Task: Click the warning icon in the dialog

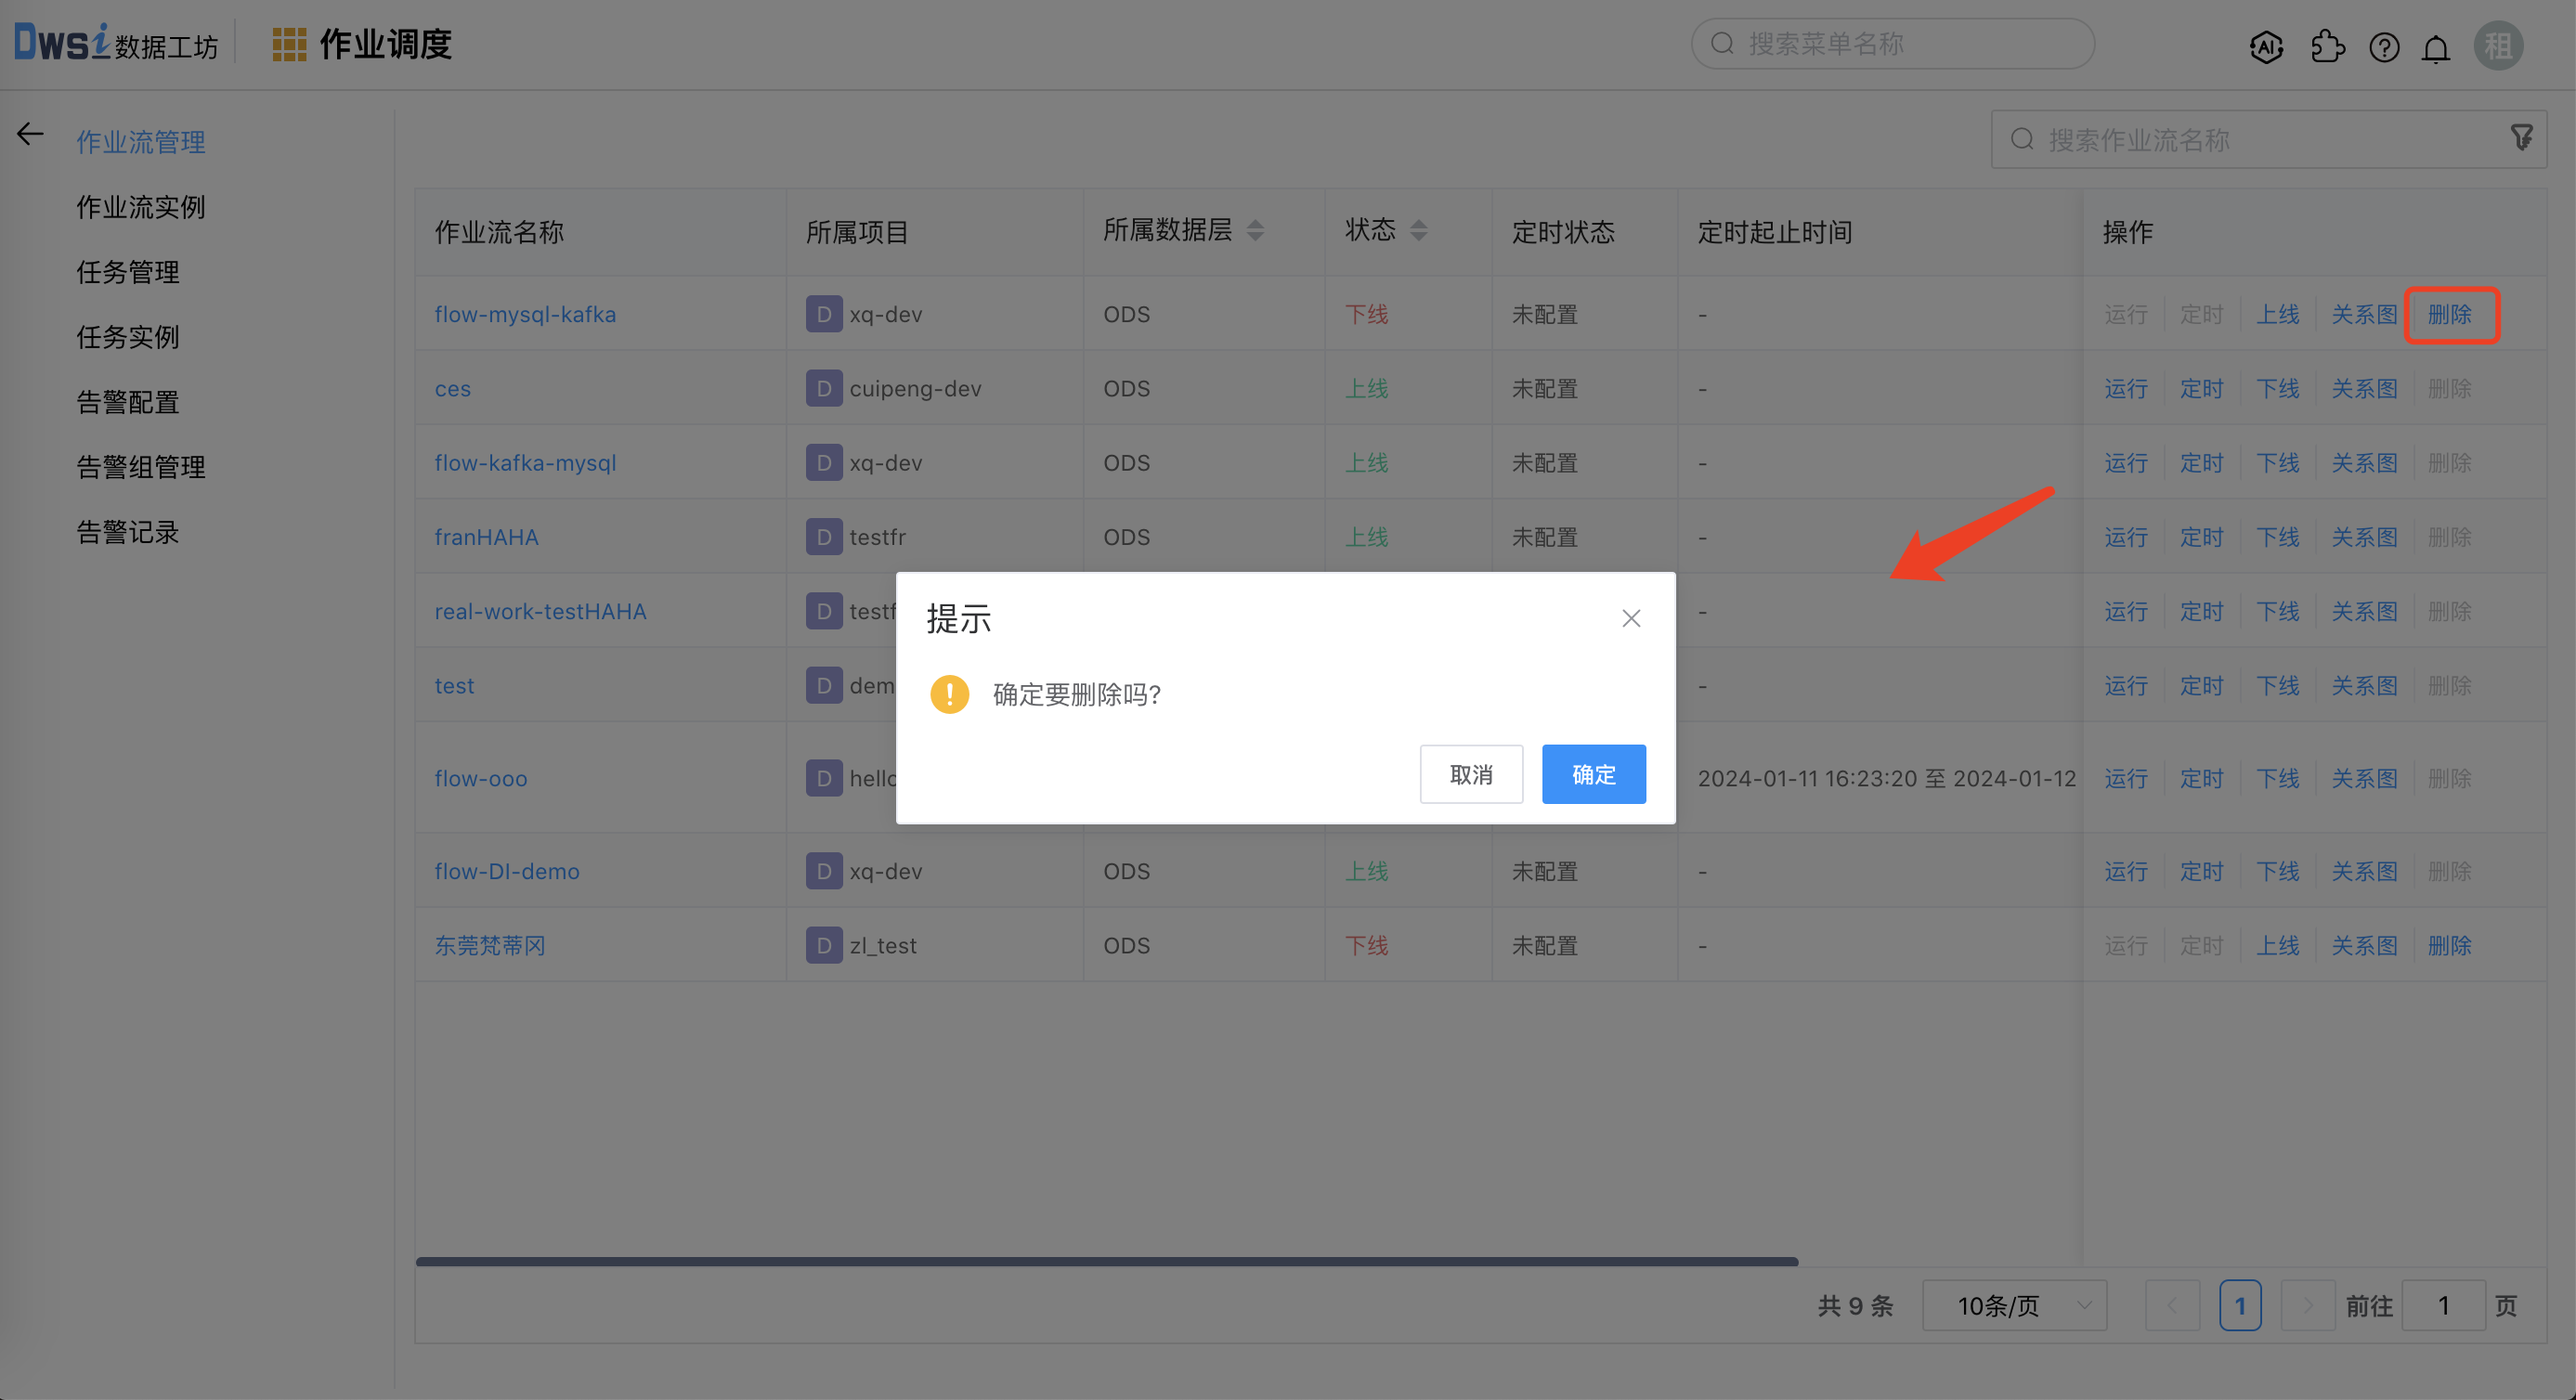Action: coord(949,694)
